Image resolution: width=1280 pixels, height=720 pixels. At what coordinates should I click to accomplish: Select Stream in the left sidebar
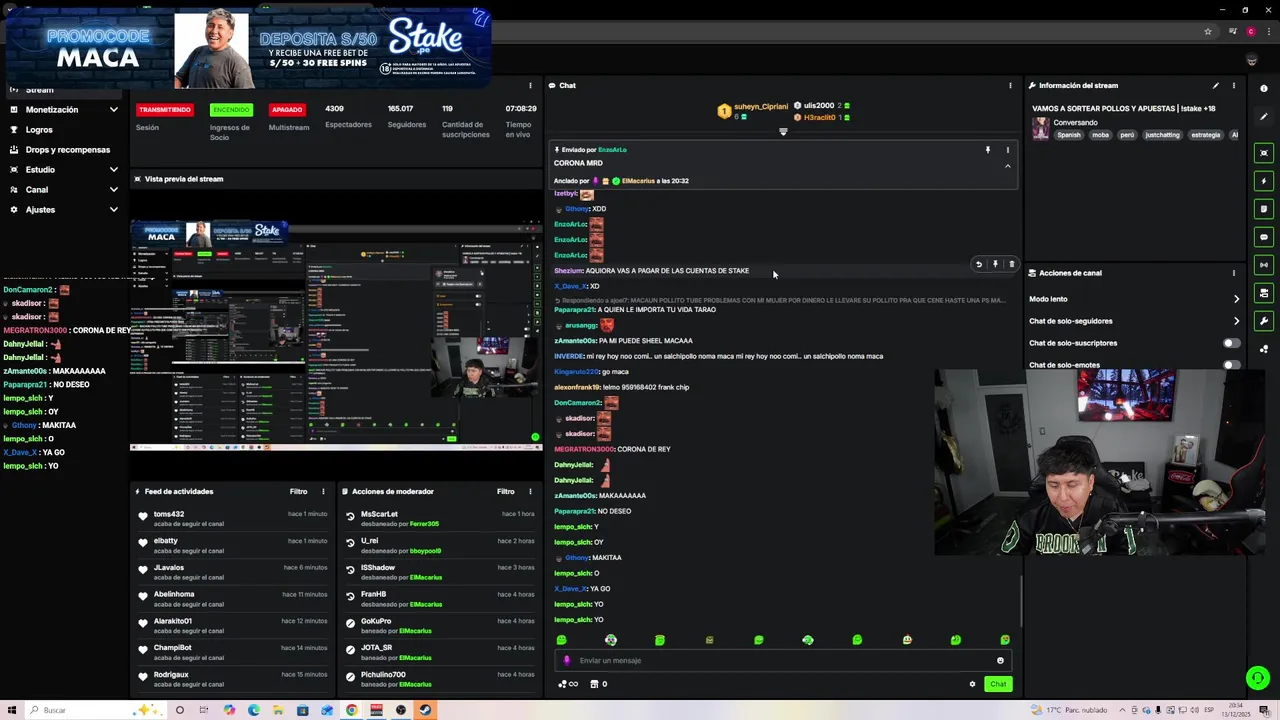(x=40, y=90)
